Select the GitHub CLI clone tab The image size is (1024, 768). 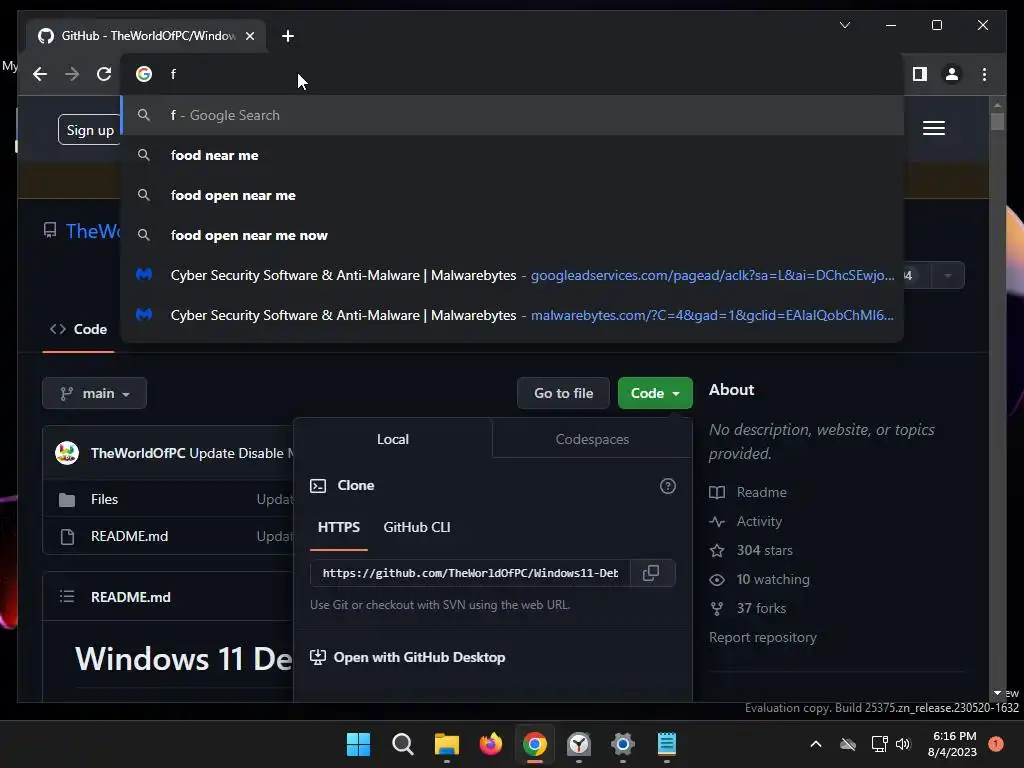pyautogui.click(x=417, y=527)
